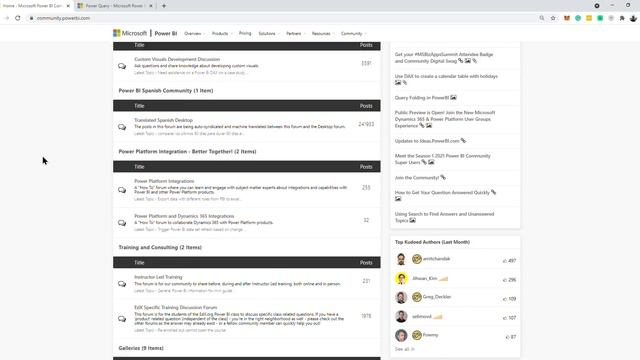640x360 pixels.
Task: Bookmark this page with the star icon
Action: [553, 18]
